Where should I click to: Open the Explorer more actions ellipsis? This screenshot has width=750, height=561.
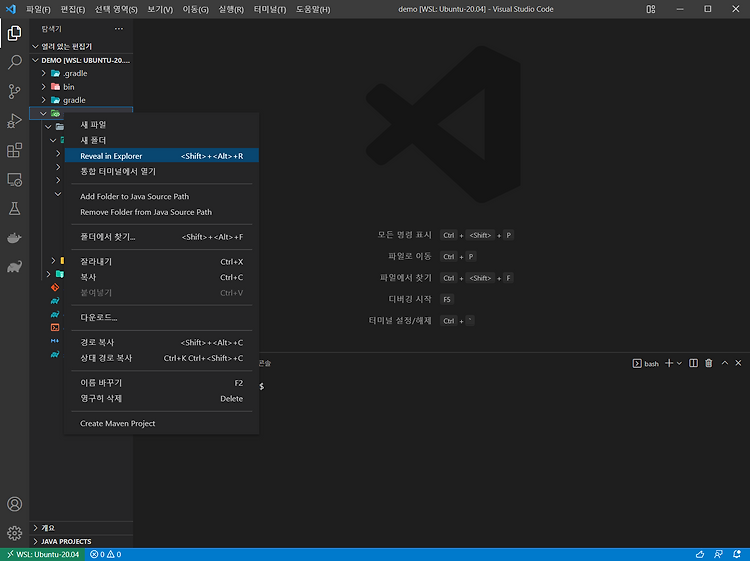[119, 29]
